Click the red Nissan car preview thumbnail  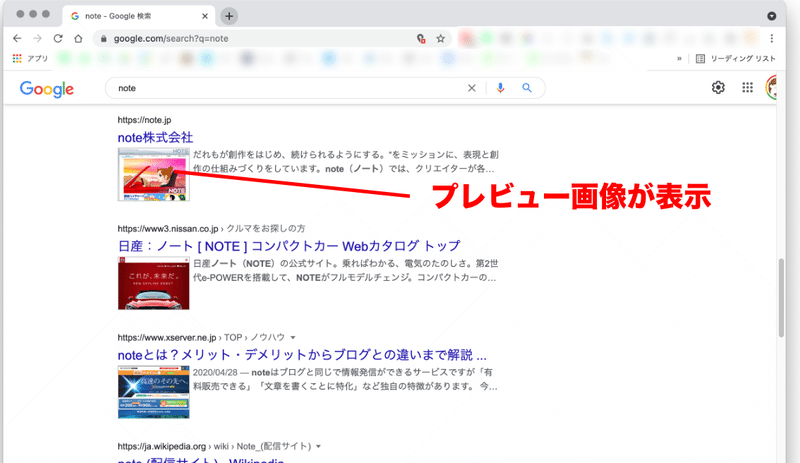tap(154, 283)
